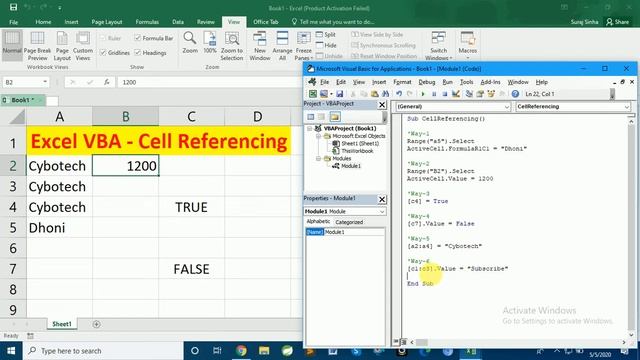
Task: Click the Hide window button
Action: tap(326, 45)
